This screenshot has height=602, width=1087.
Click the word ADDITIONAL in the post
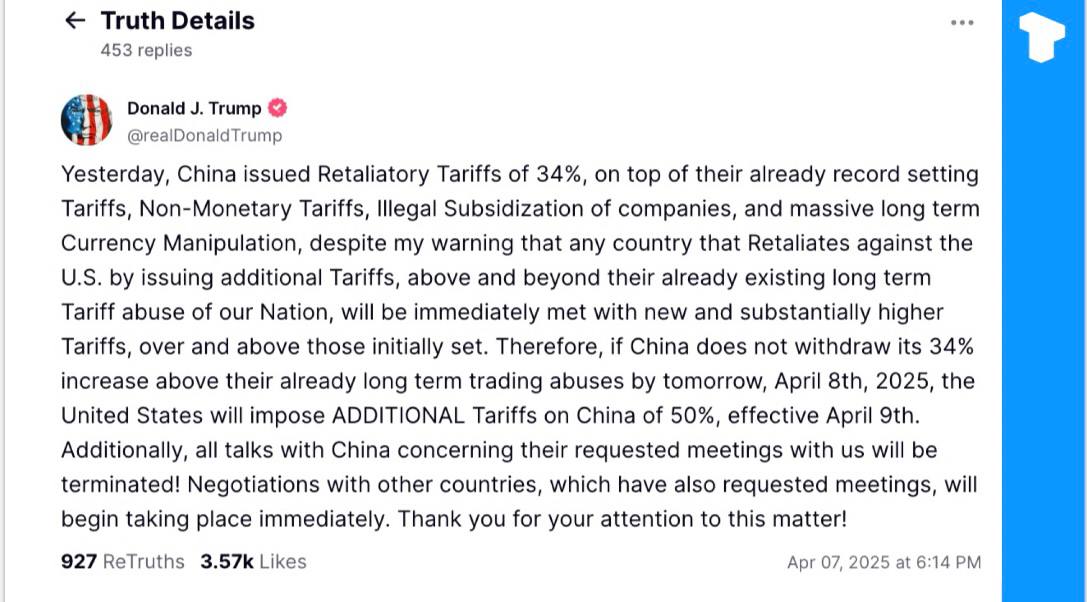coord(398,415)
